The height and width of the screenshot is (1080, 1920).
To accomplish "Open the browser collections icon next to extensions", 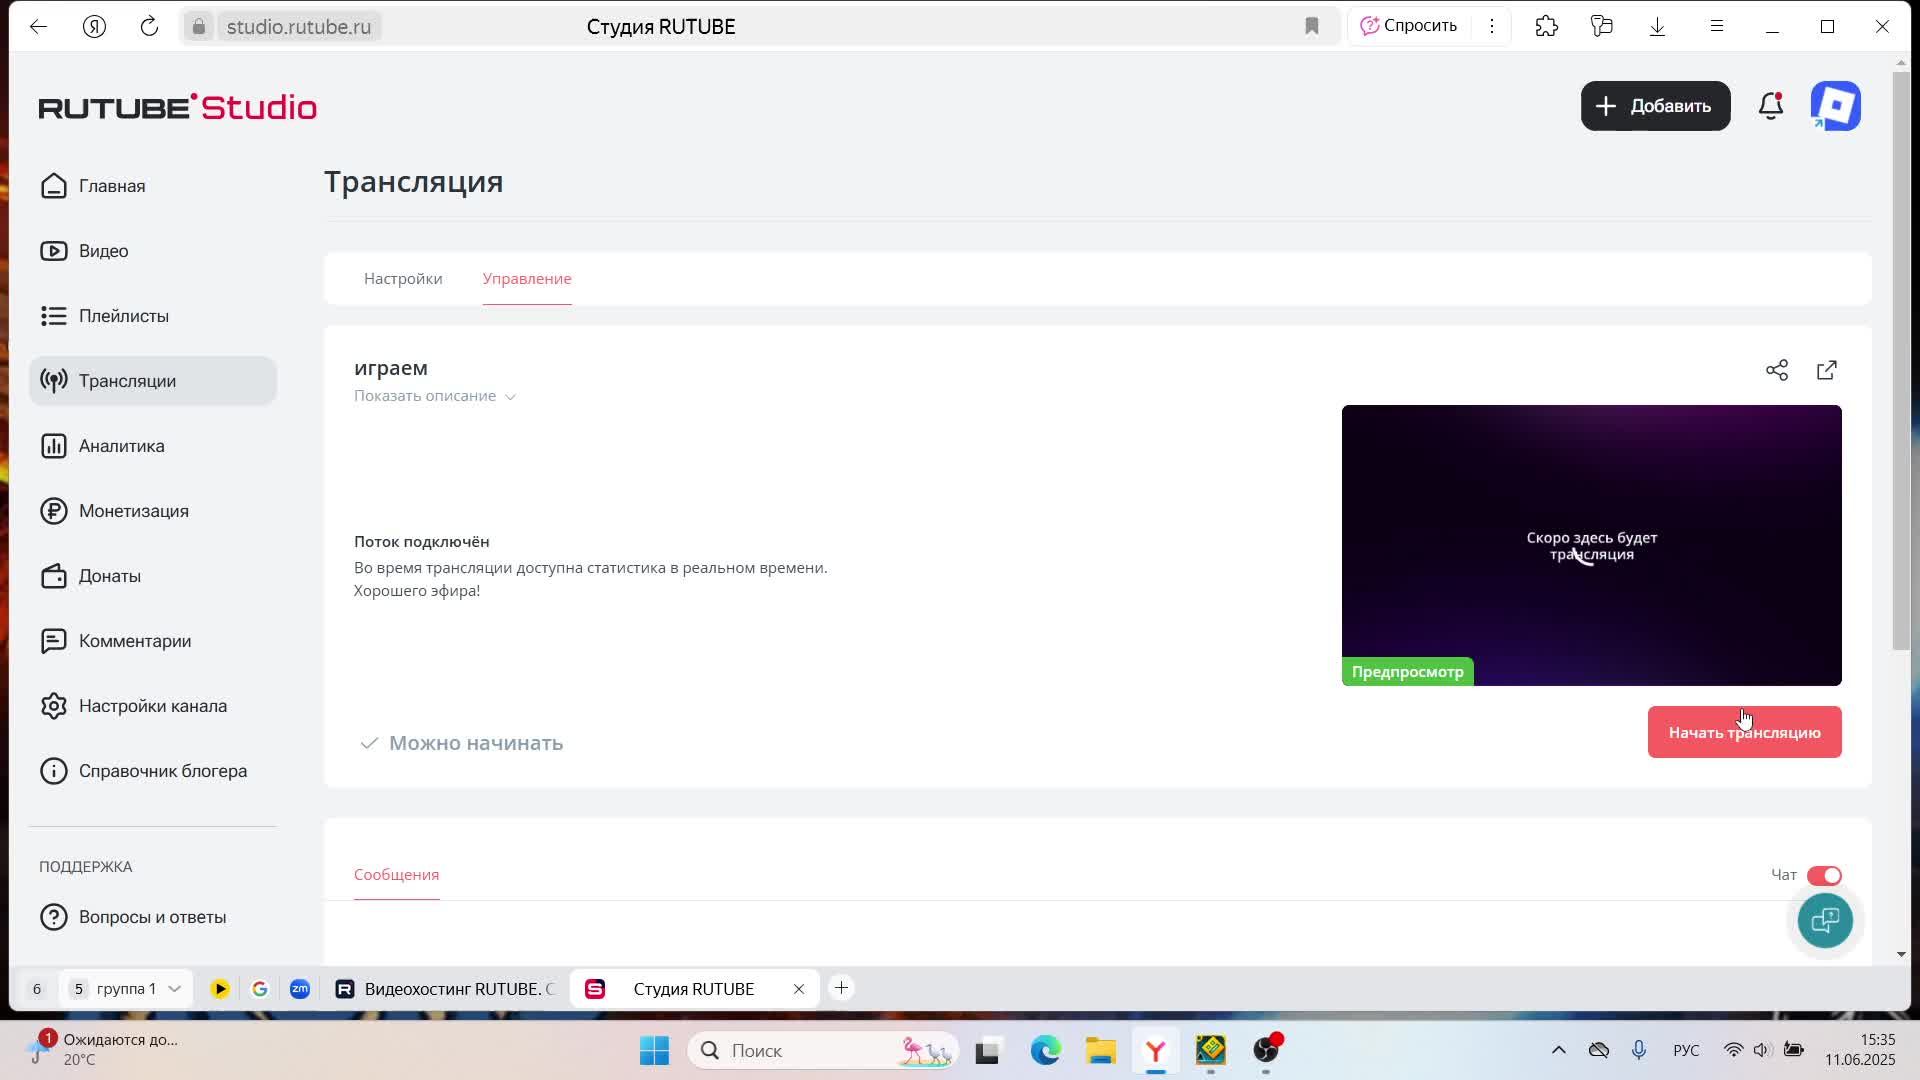I will coord(1602,27).
